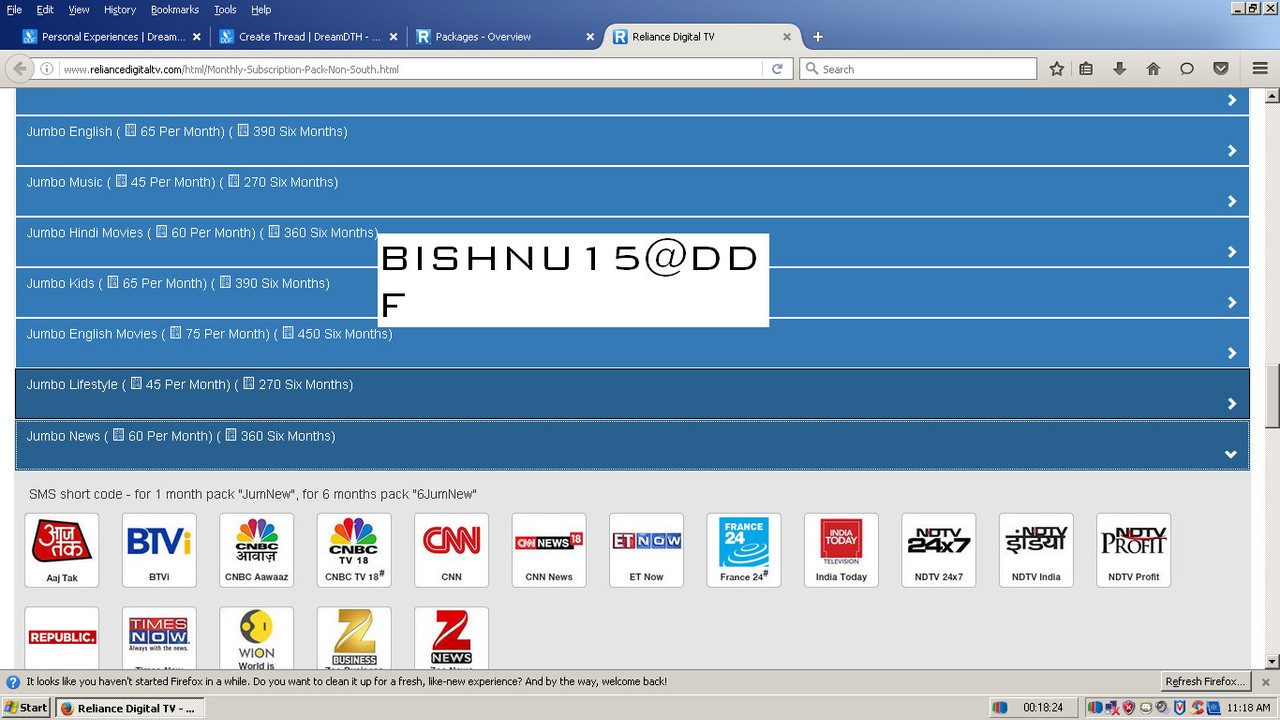
Task: Select the Aaj Tak channel logo
Action: [62, 550]
